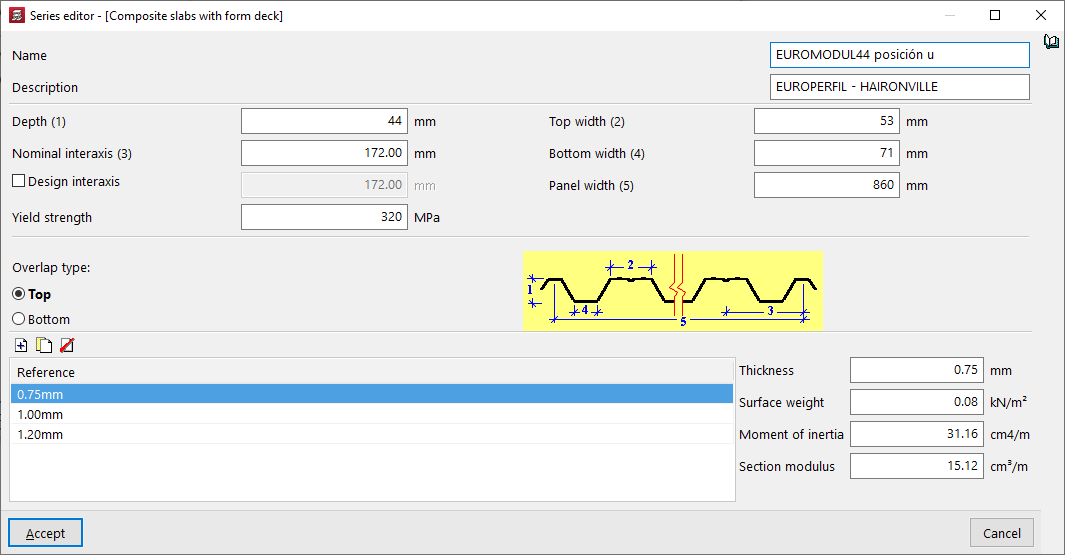Edit the Thickness value field
Image resolution: width=1065 pixels, height=555 pixels.
[916, 370]
